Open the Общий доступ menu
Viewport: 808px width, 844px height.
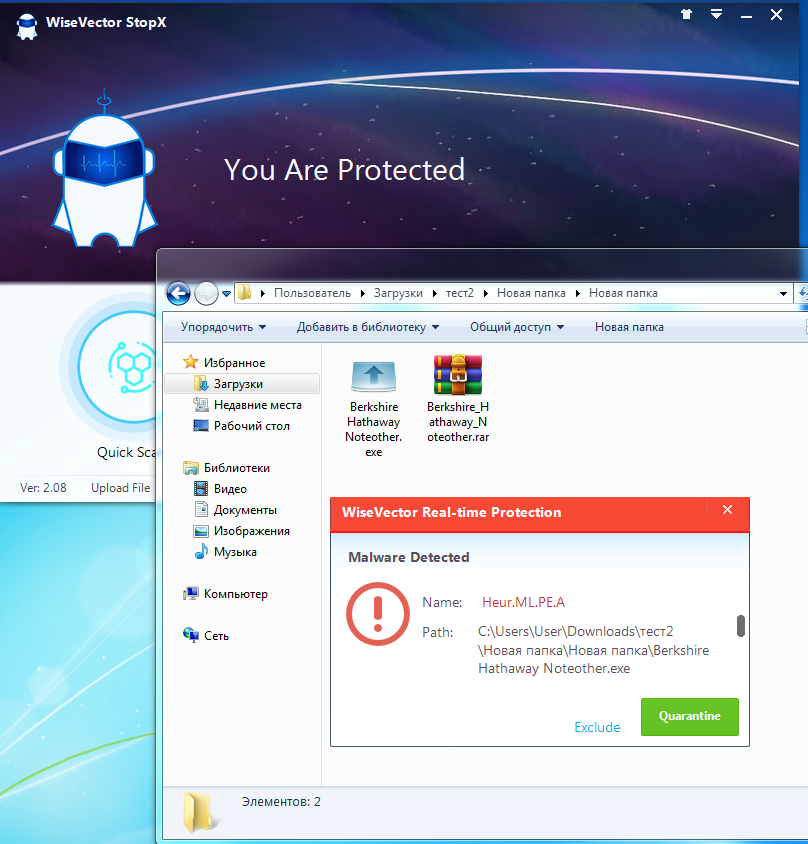[x=517, y=327]
